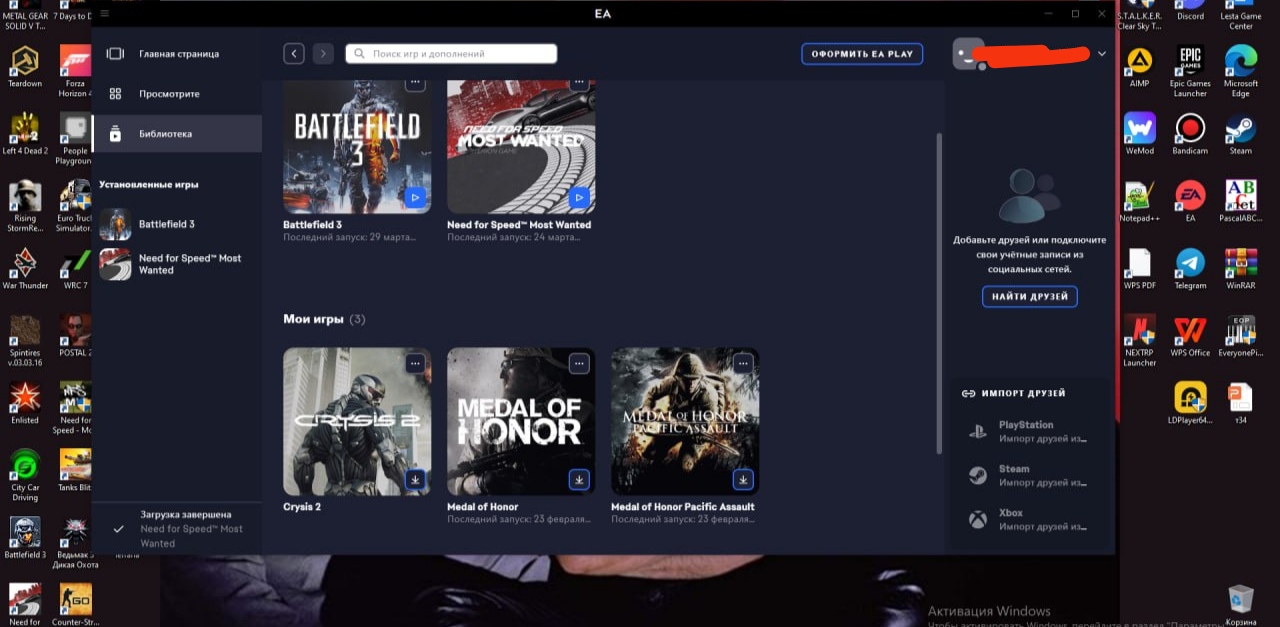Select Библиотека in the sidebar
The height and width of the screenshot is (627, 1280).
pyautogui.click(x=177, y=134)
